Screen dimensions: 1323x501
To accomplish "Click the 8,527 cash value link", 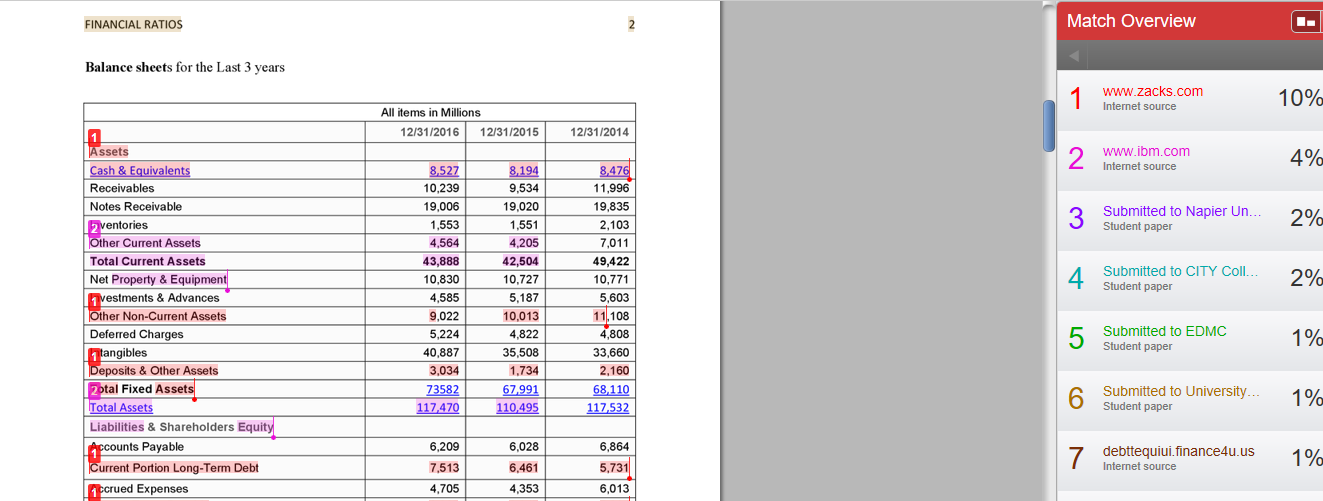I will [x=444, y=171].
